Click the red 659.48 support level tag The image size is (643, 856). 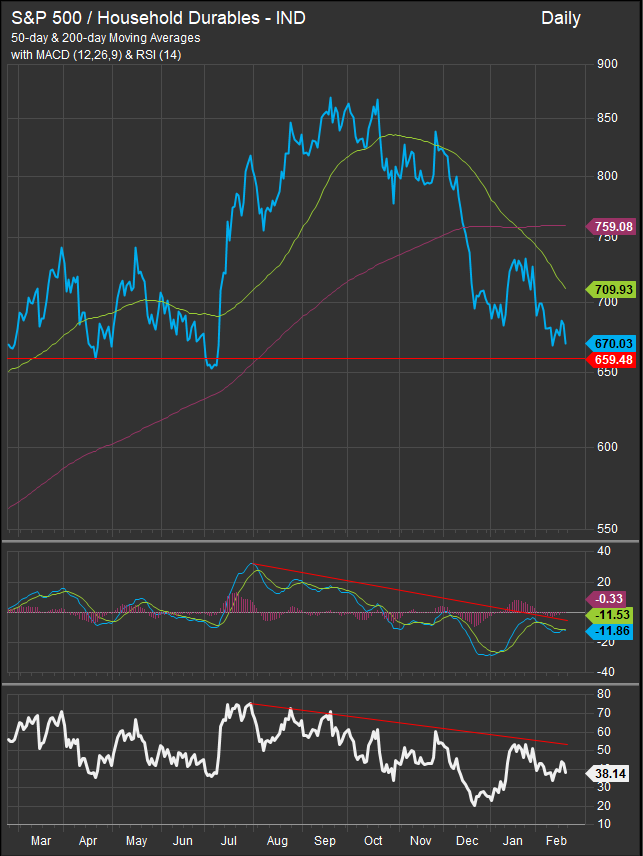pos(611,360)
